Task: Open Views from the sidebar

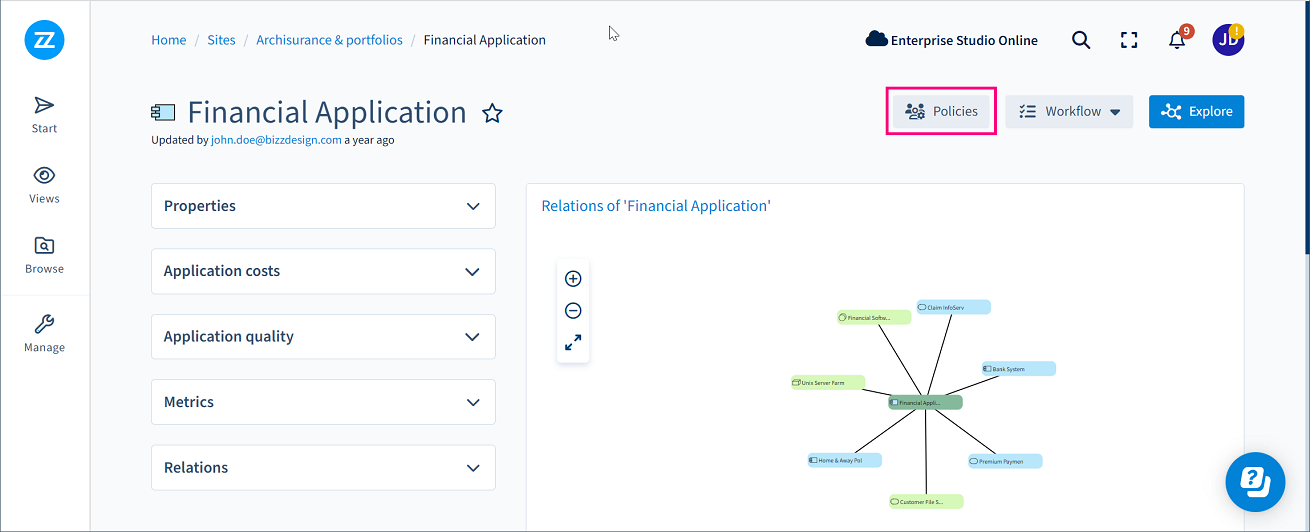Action: [x=44, y=184]
